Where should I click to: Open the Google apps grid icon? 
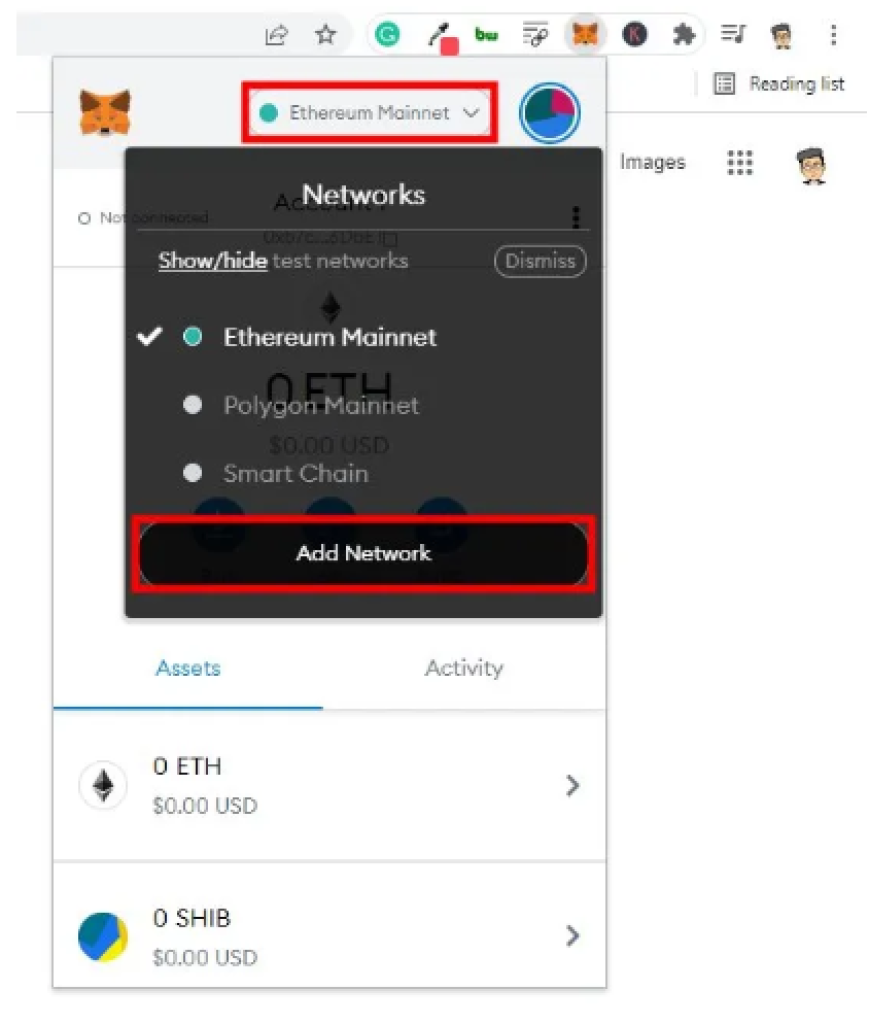740,162
